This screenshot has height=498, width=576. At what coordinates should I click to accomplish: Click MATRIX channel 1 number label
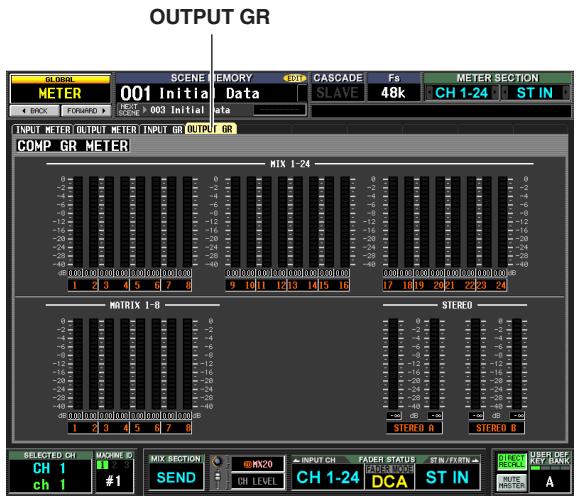pos(75,428)
